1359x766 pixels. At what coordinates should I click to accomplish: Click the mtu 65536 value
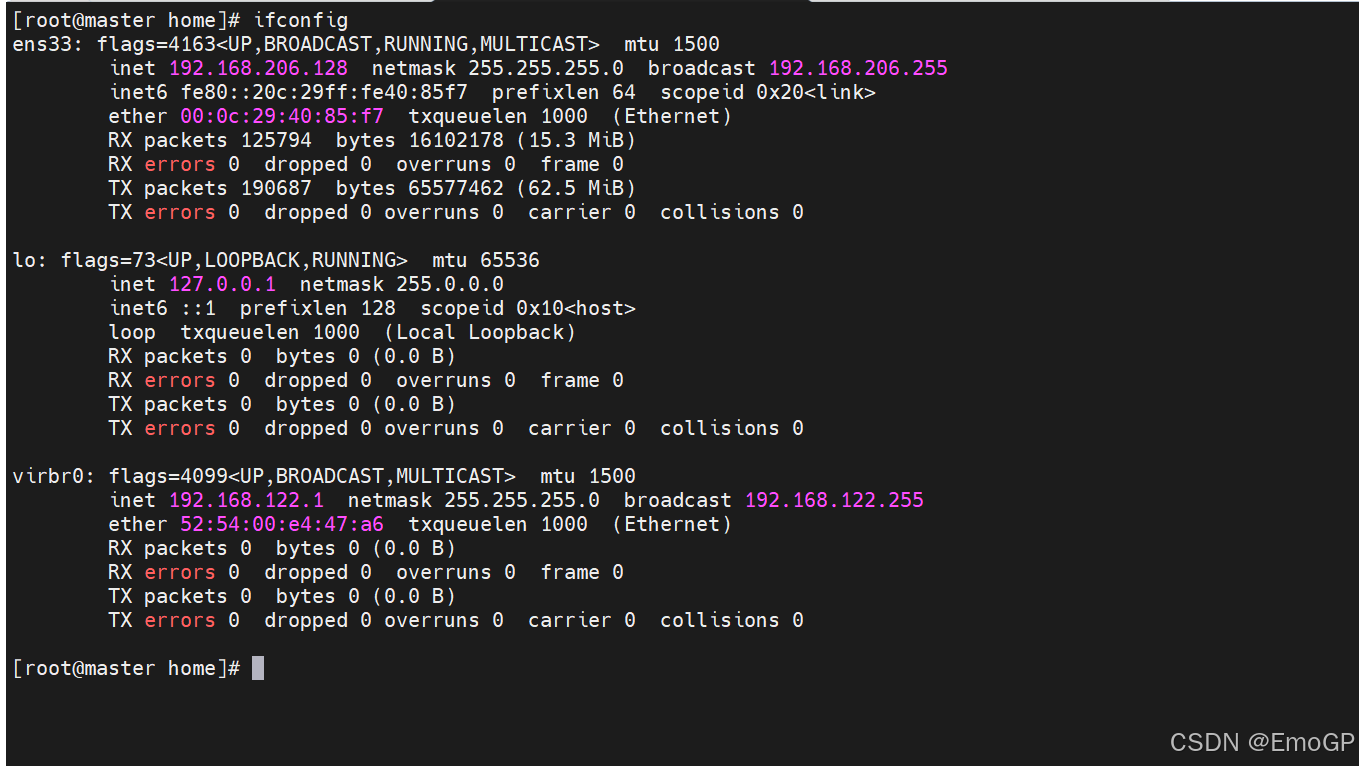click(x=510, y=260)
